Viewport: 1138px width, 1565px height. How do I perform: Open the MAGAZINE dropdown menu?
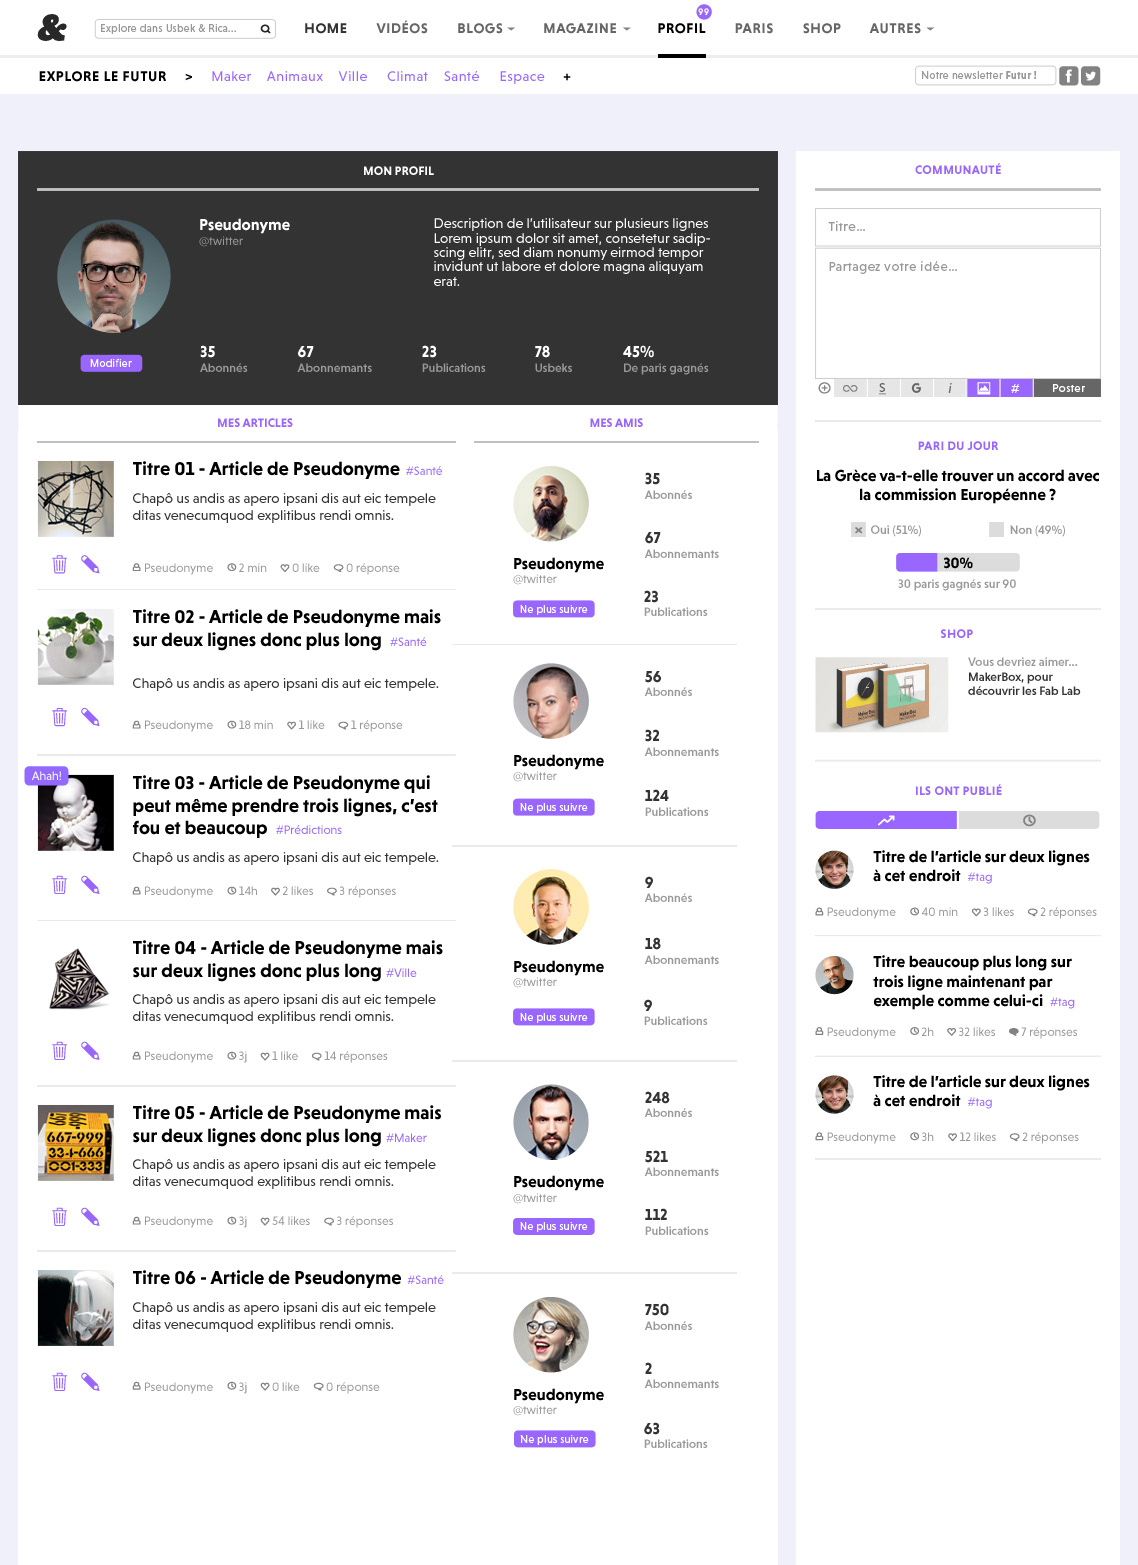586,28
